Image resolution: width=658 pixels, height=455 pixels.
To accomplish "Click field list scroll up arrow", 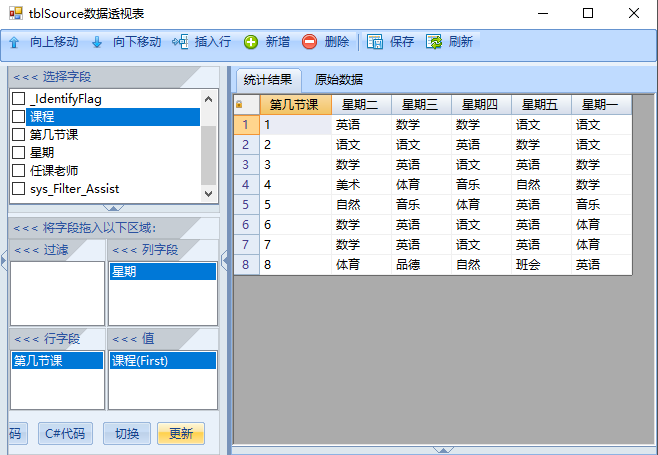I will coord(209,99).
